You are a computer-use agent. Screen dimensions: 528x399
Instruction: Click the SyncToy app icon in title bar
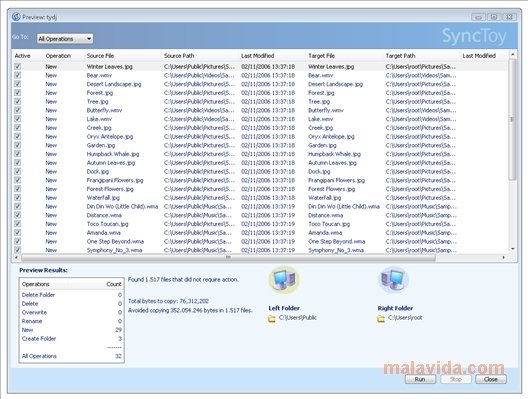[16, 16]
